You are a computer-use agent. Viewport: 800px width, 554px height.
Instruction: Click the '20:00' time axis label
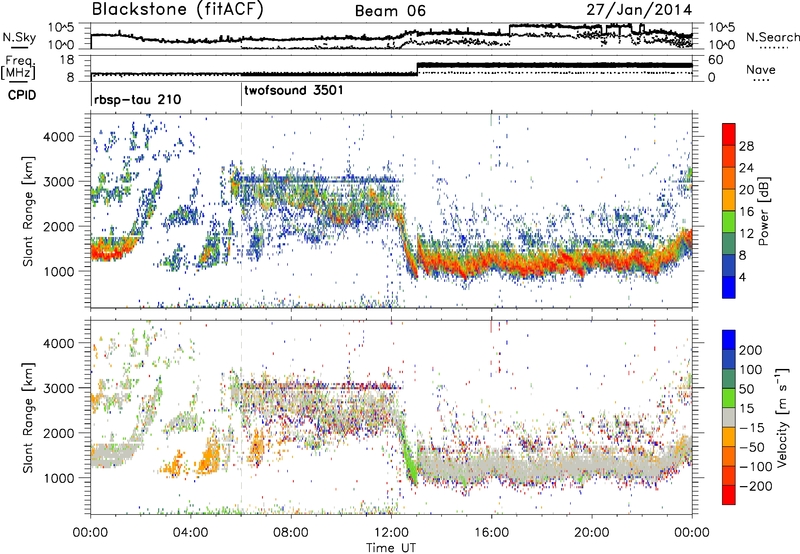[x=591, y=533]
